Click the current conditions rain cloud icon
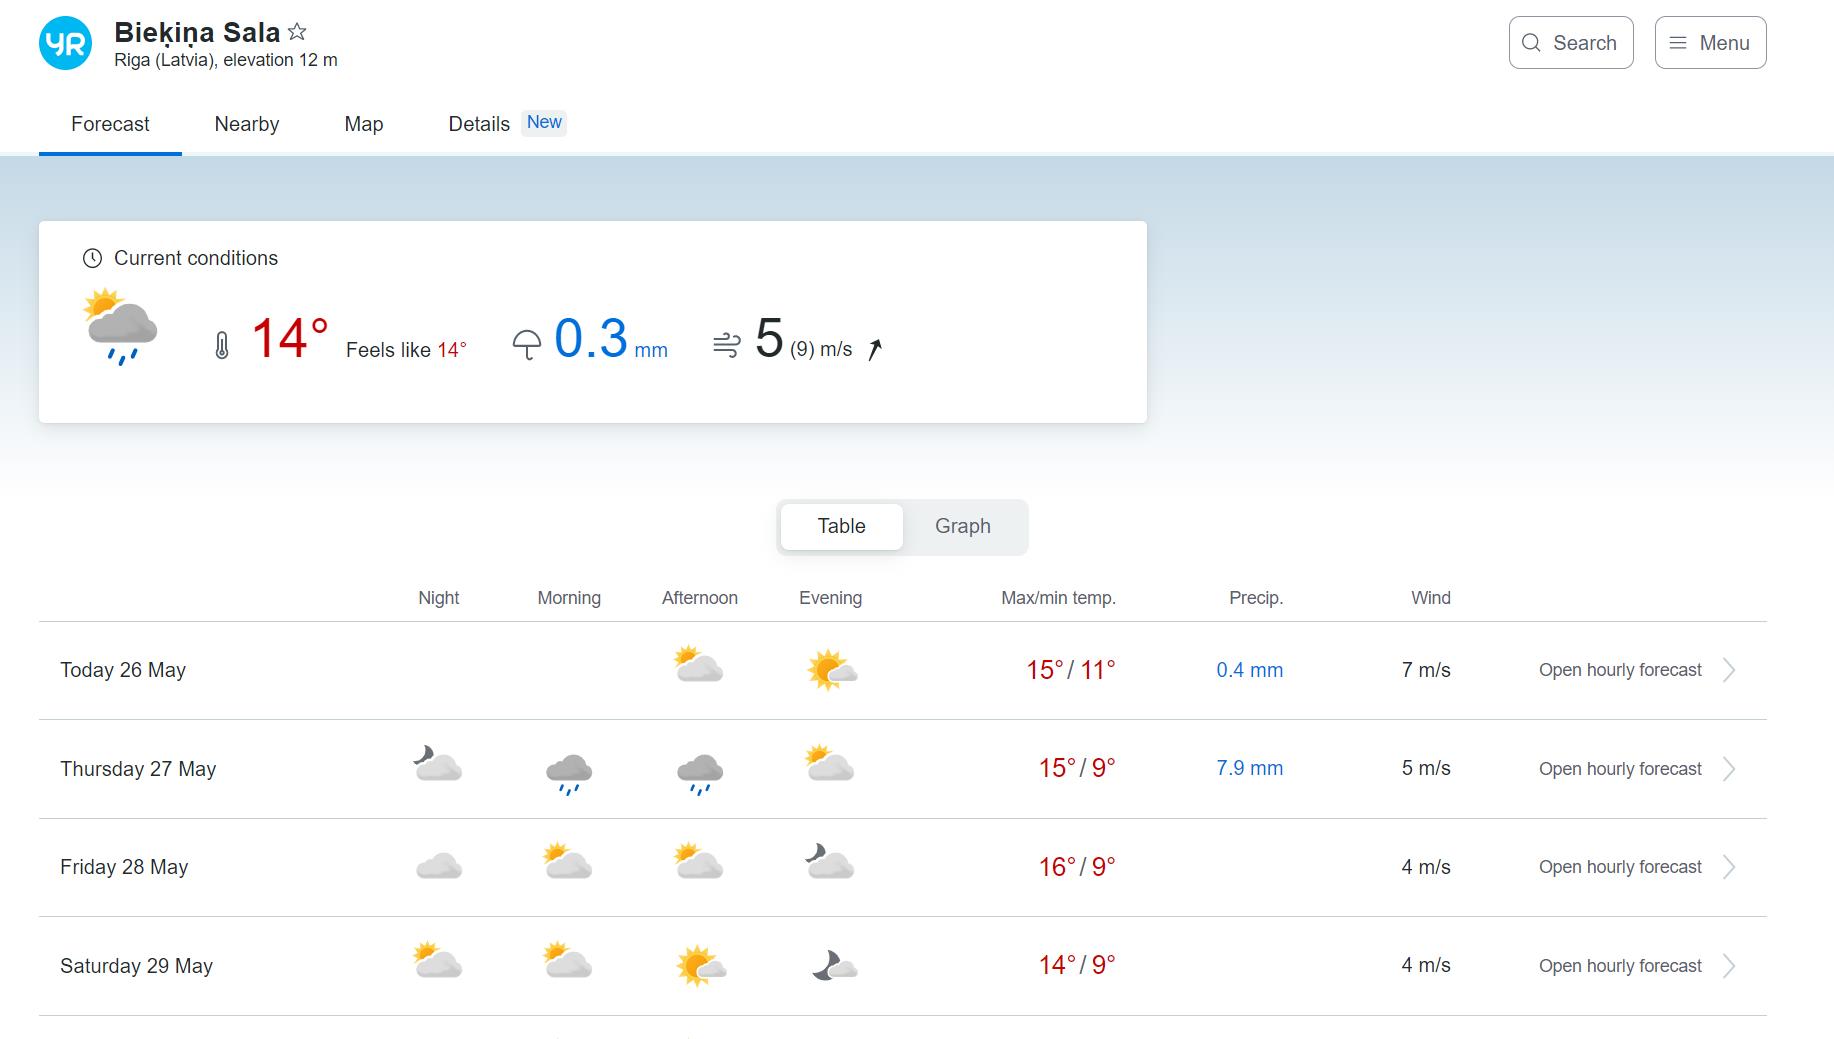The width and height of the screenshot is (1834, 1039). click(120, 327)
